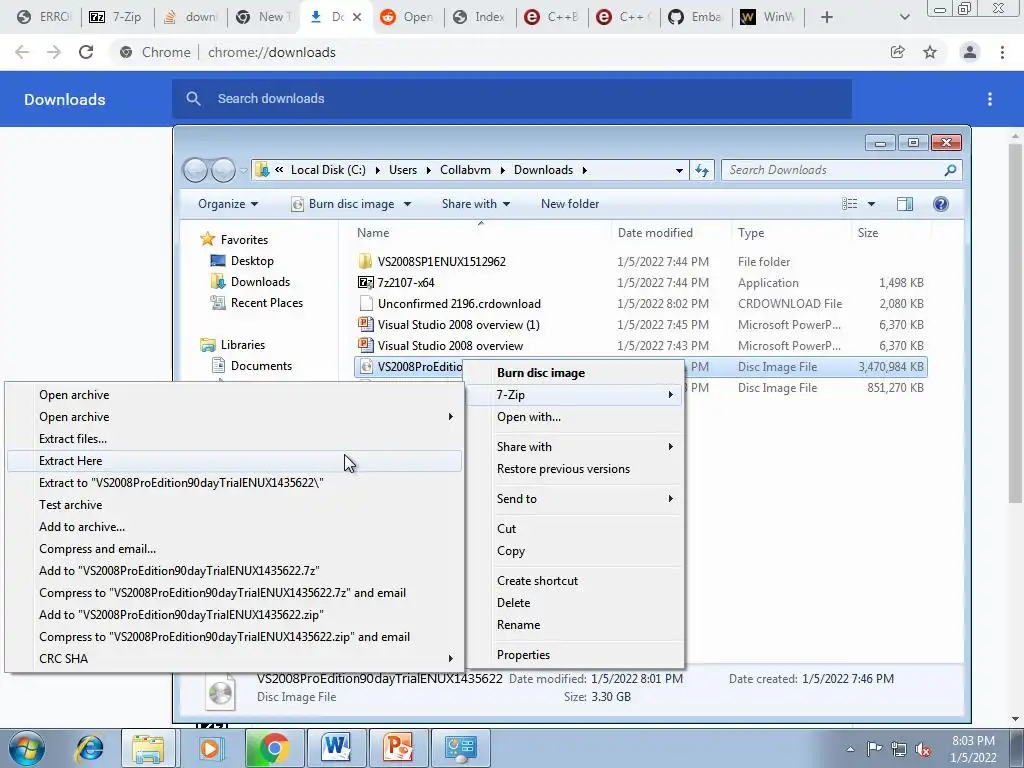Select the VS2008SP1ENUX1512962 folder icon
The width and height of the screenshot is (1024, 768).
[x=366, y=262]
